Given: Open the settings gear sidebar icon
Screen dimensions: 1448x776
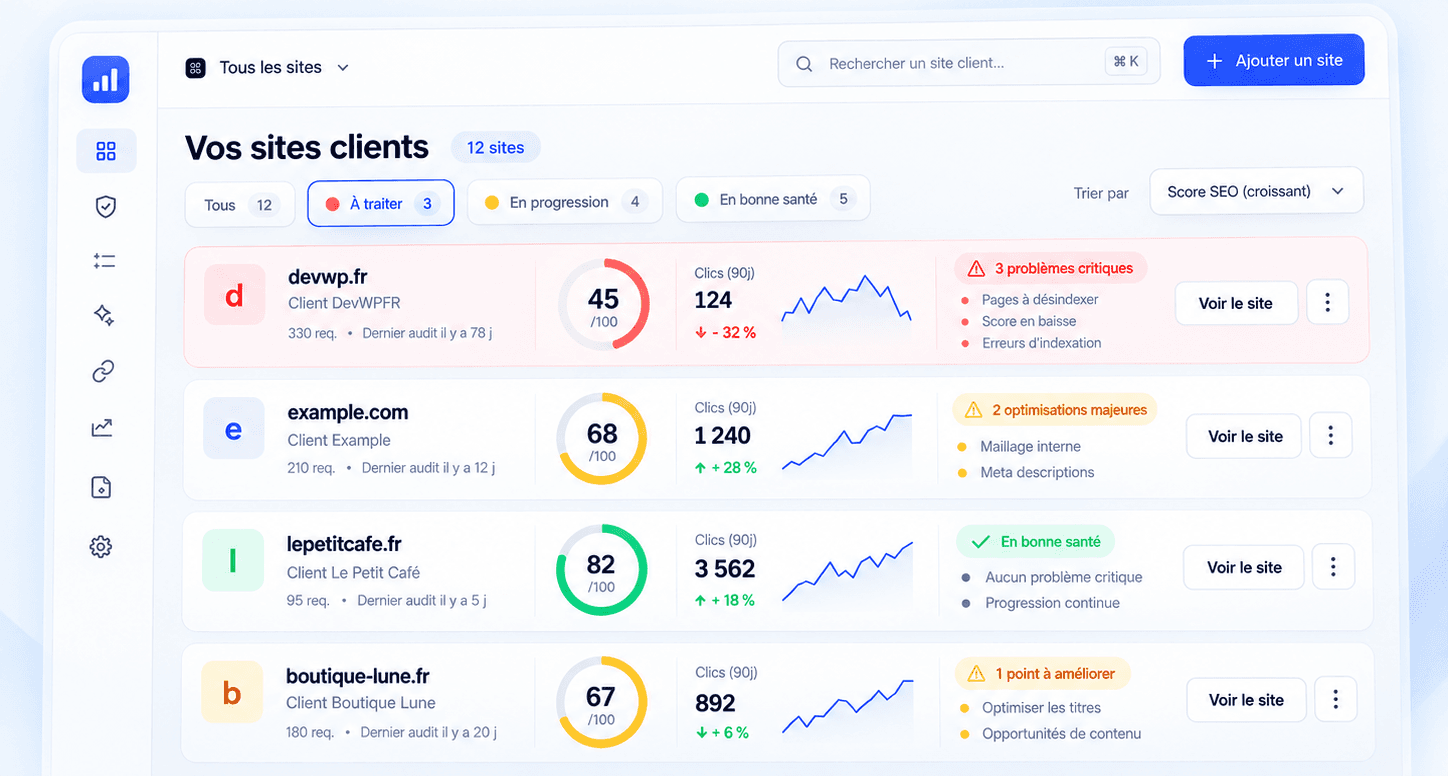Looking at the screenshot, I should pos(100,546).
